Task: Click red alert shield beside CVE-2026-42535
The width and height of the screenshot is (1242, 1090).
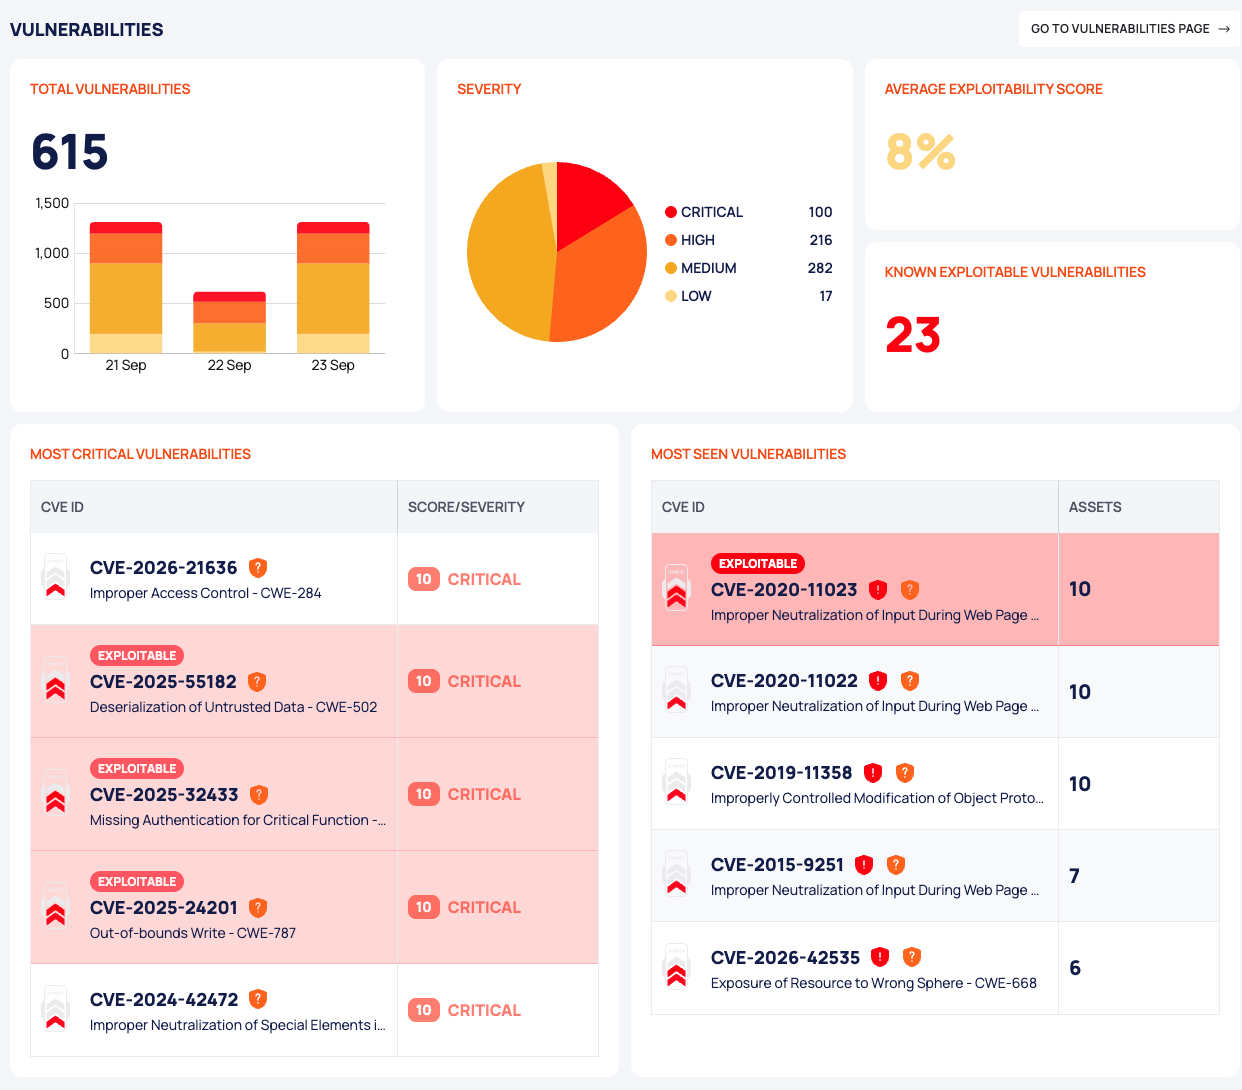Action: (880, 957)
